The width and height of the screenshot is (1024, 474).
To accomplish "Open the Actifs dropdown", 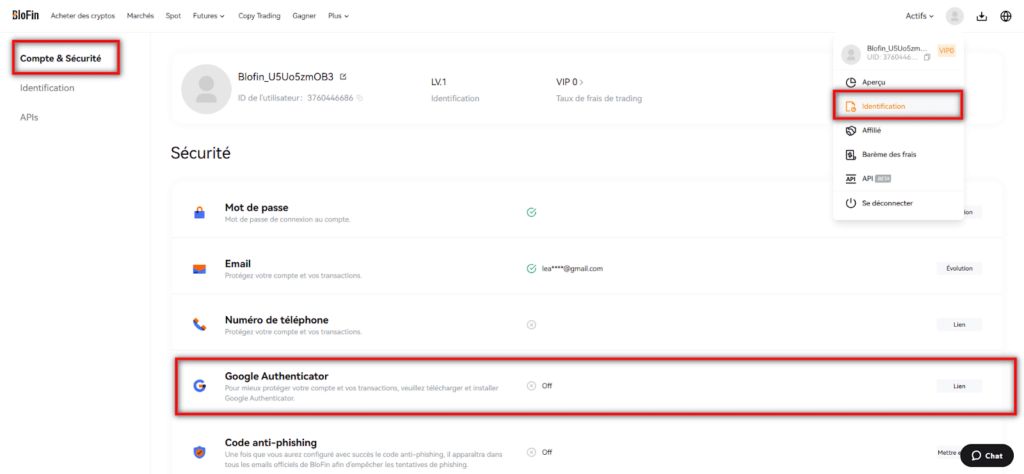I will (x=919, y=16).
